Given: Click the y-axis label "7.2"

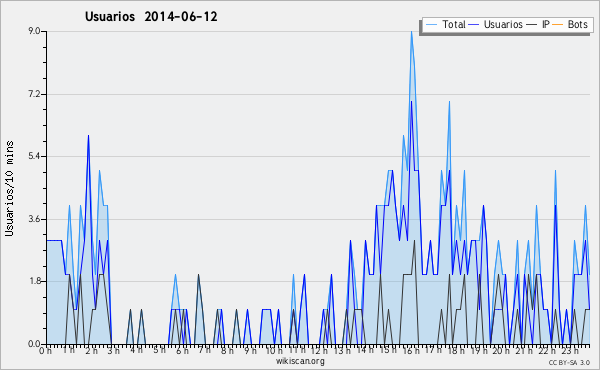Looking at the screenshot, I should 34,94.
